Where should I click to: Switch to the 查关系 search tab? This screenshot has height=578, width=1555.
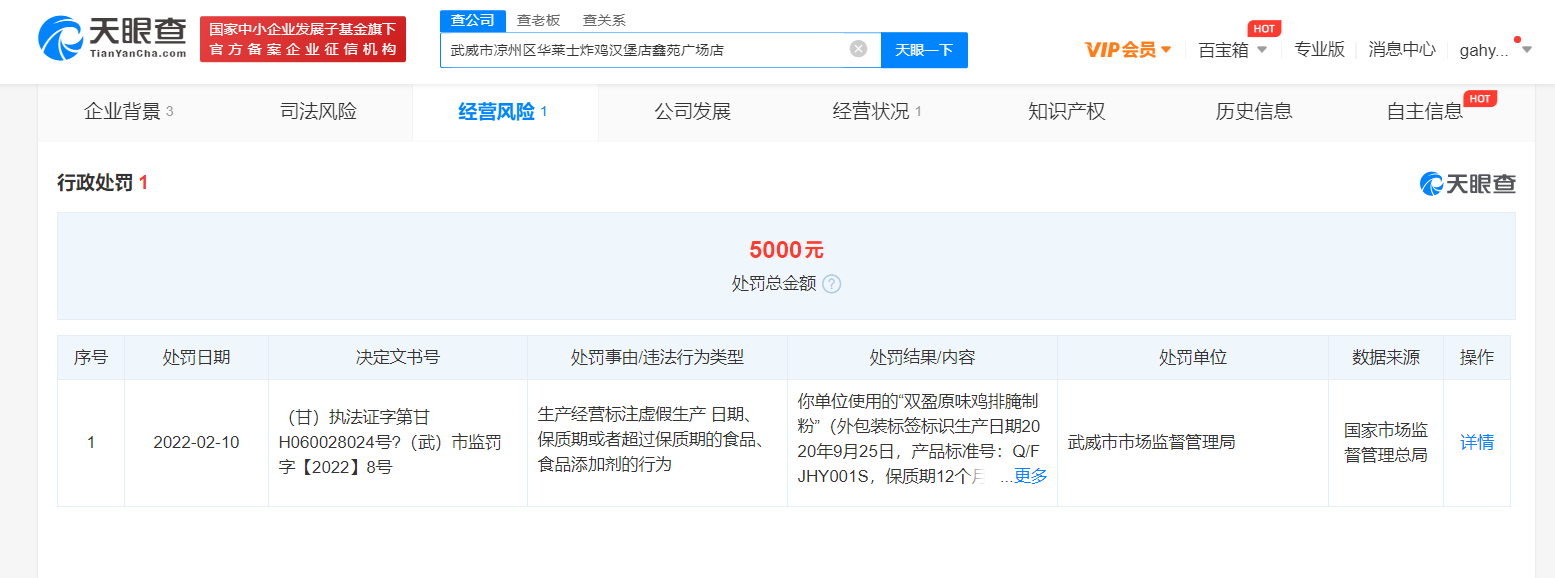(x=604, y=20)
